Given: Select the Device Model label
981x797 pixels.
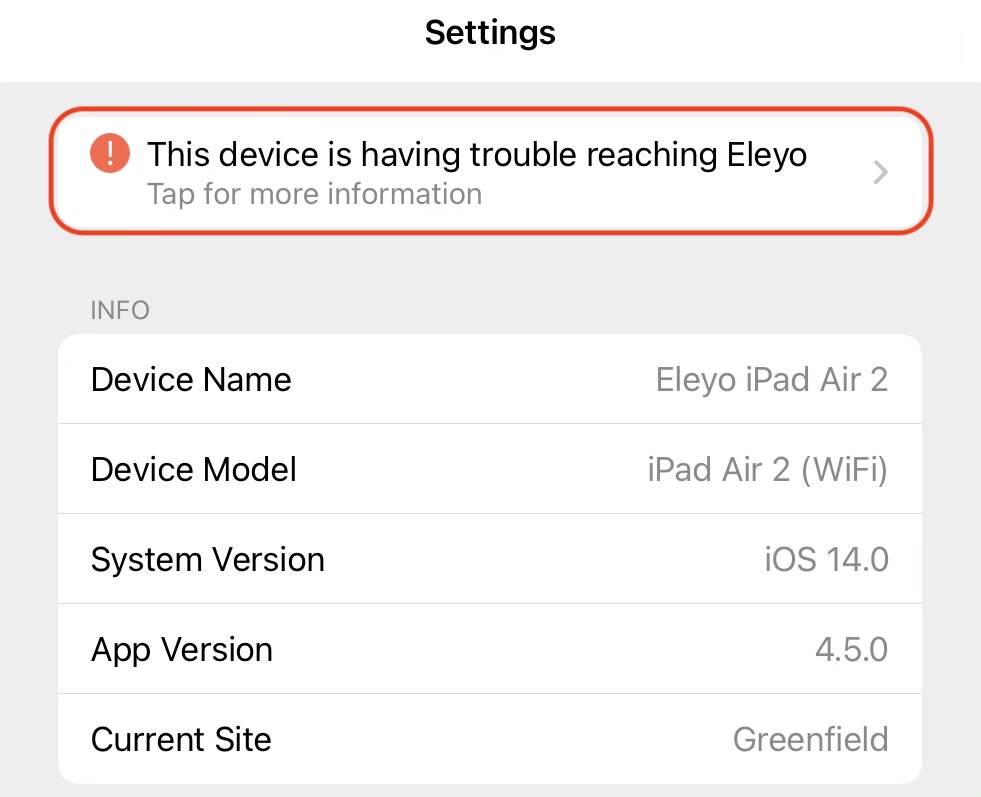Looking at the screenshot, I should point(194,469).
